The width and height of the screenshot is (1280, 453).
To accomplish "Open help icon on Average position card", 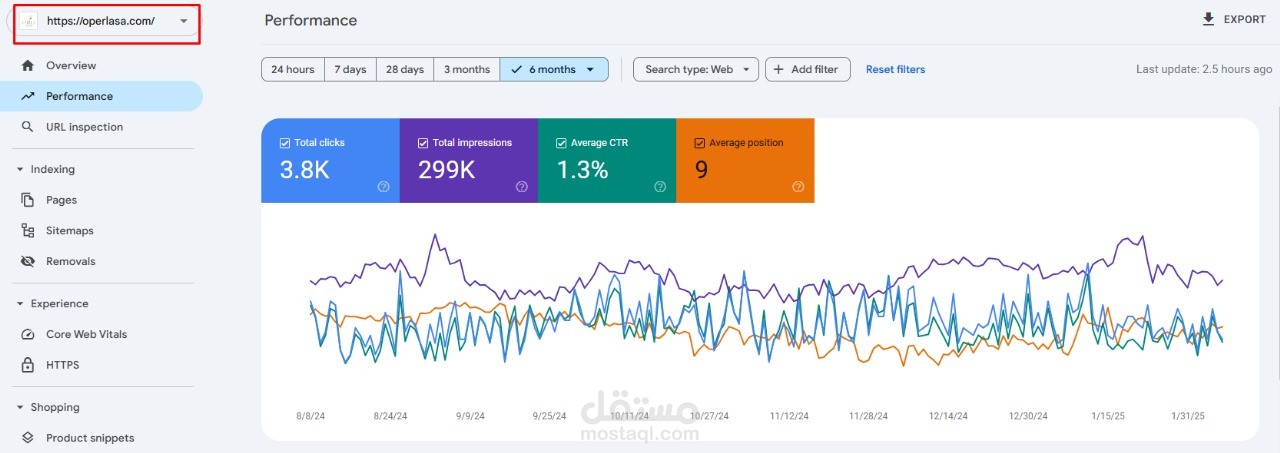I will (x=798, y=187).
